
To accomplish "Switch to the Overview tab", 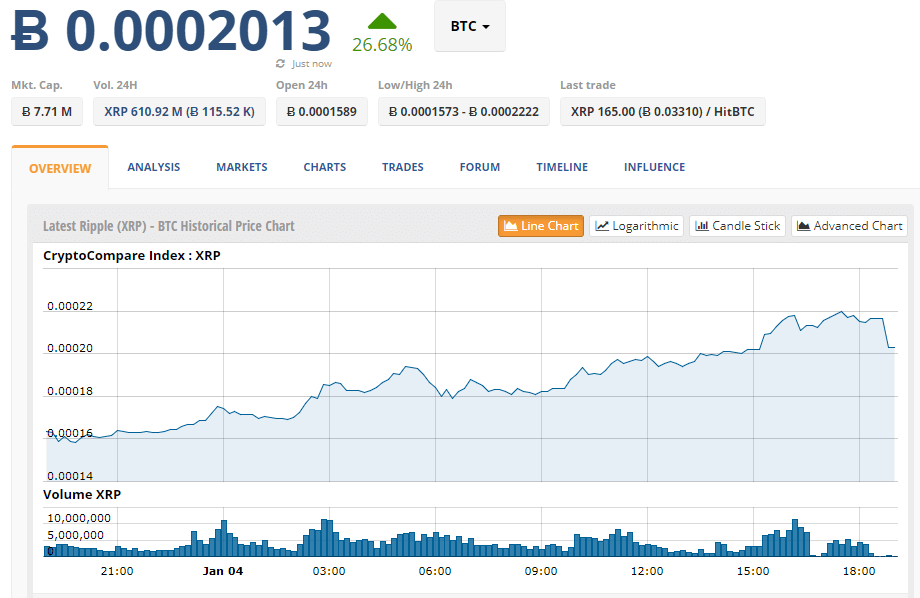I will (60, 168).
